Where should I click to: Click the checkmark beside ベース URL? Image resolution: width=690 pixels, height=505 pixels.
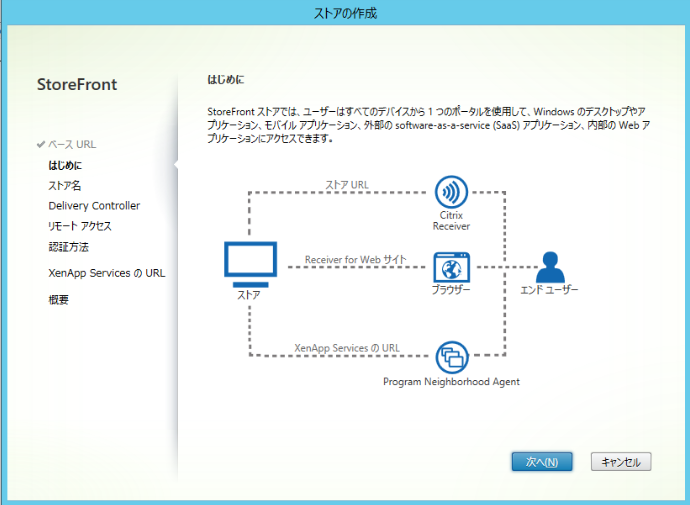point(41,144)
